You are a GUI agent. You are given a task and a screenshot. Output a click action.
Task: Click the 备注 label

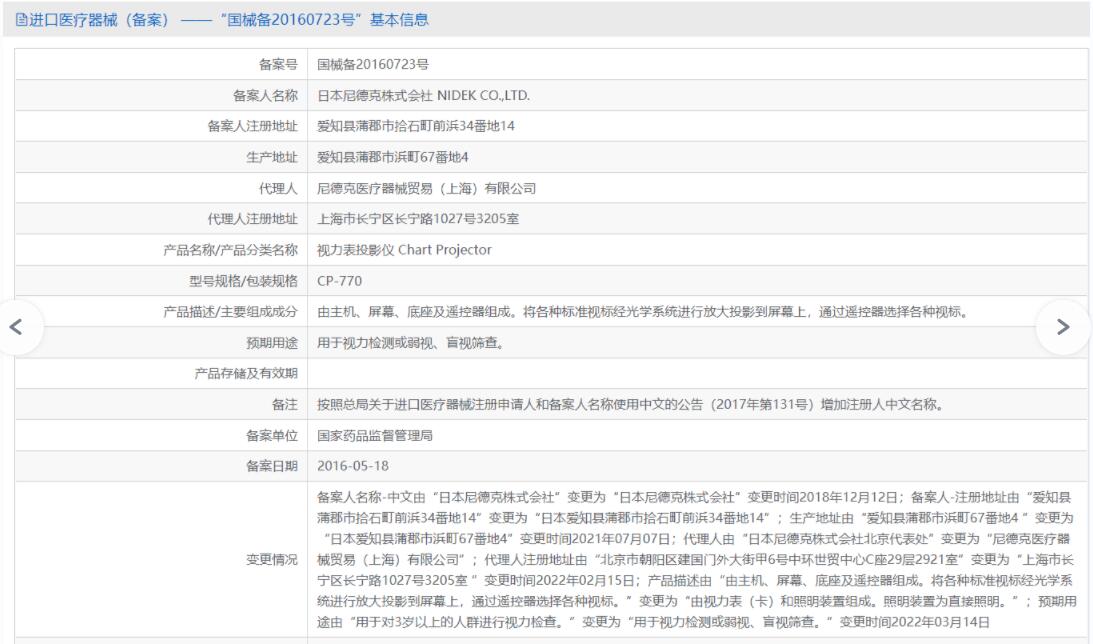tap(284, 404)
